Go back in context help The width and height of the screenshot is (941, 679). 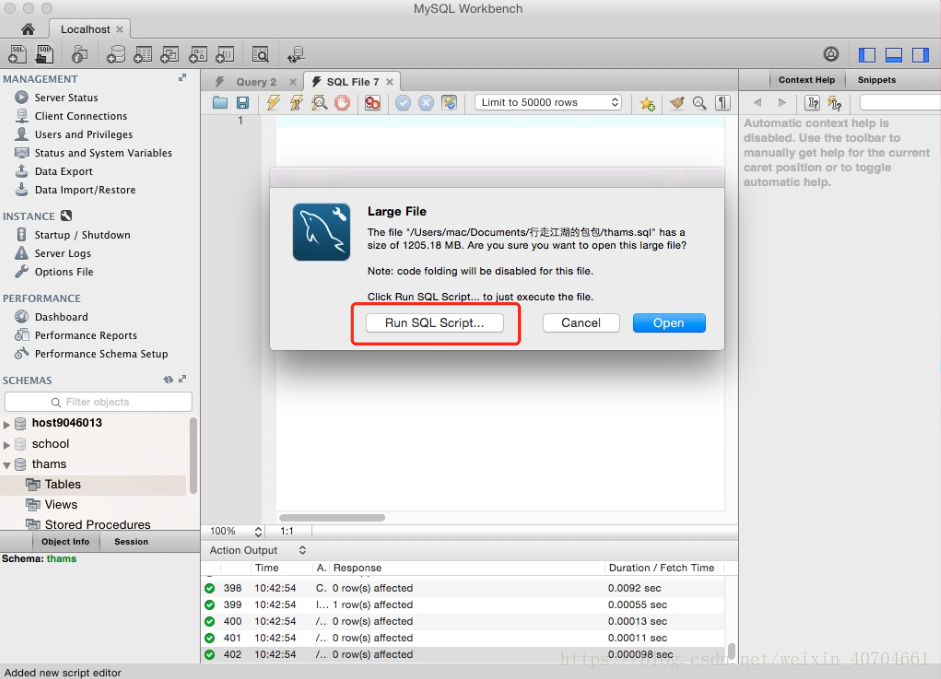758,103
